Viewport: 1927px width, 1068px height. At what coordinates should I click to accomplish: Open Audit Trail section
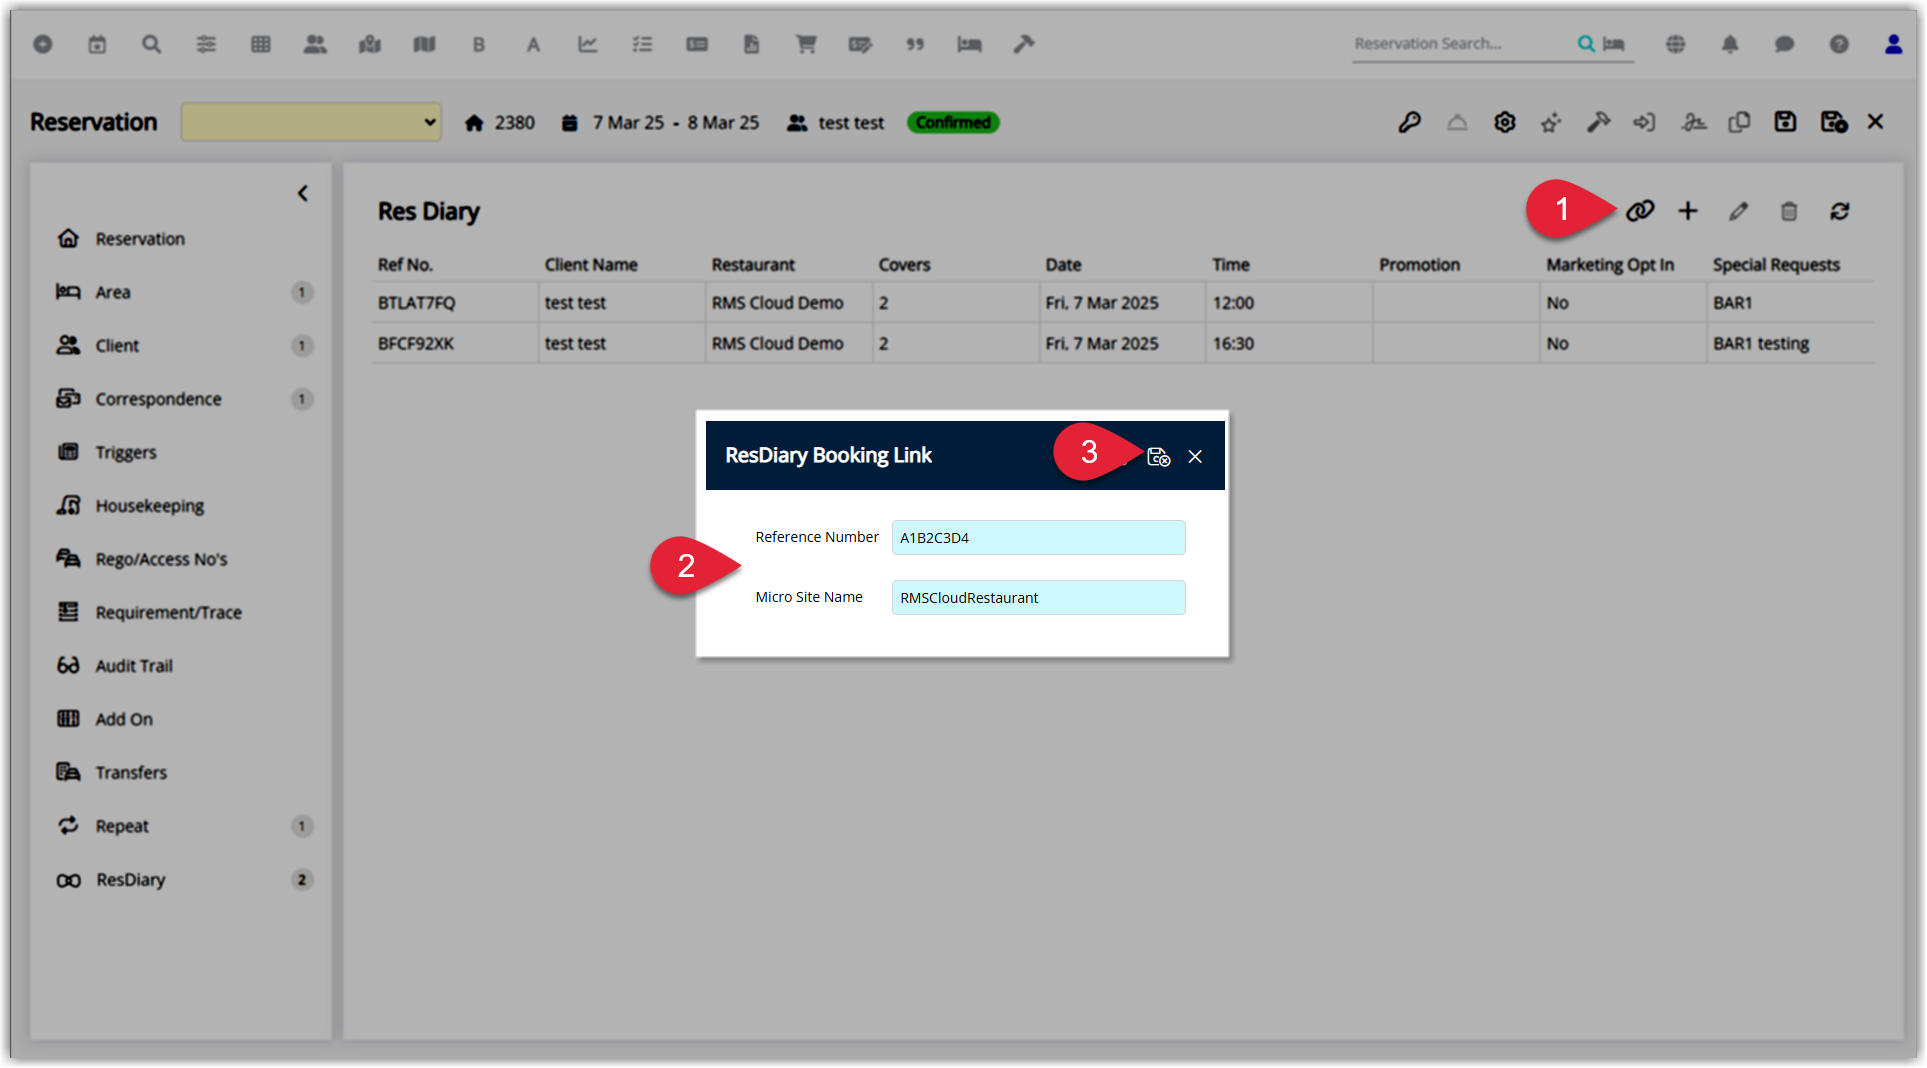click(x=134, y=666)
